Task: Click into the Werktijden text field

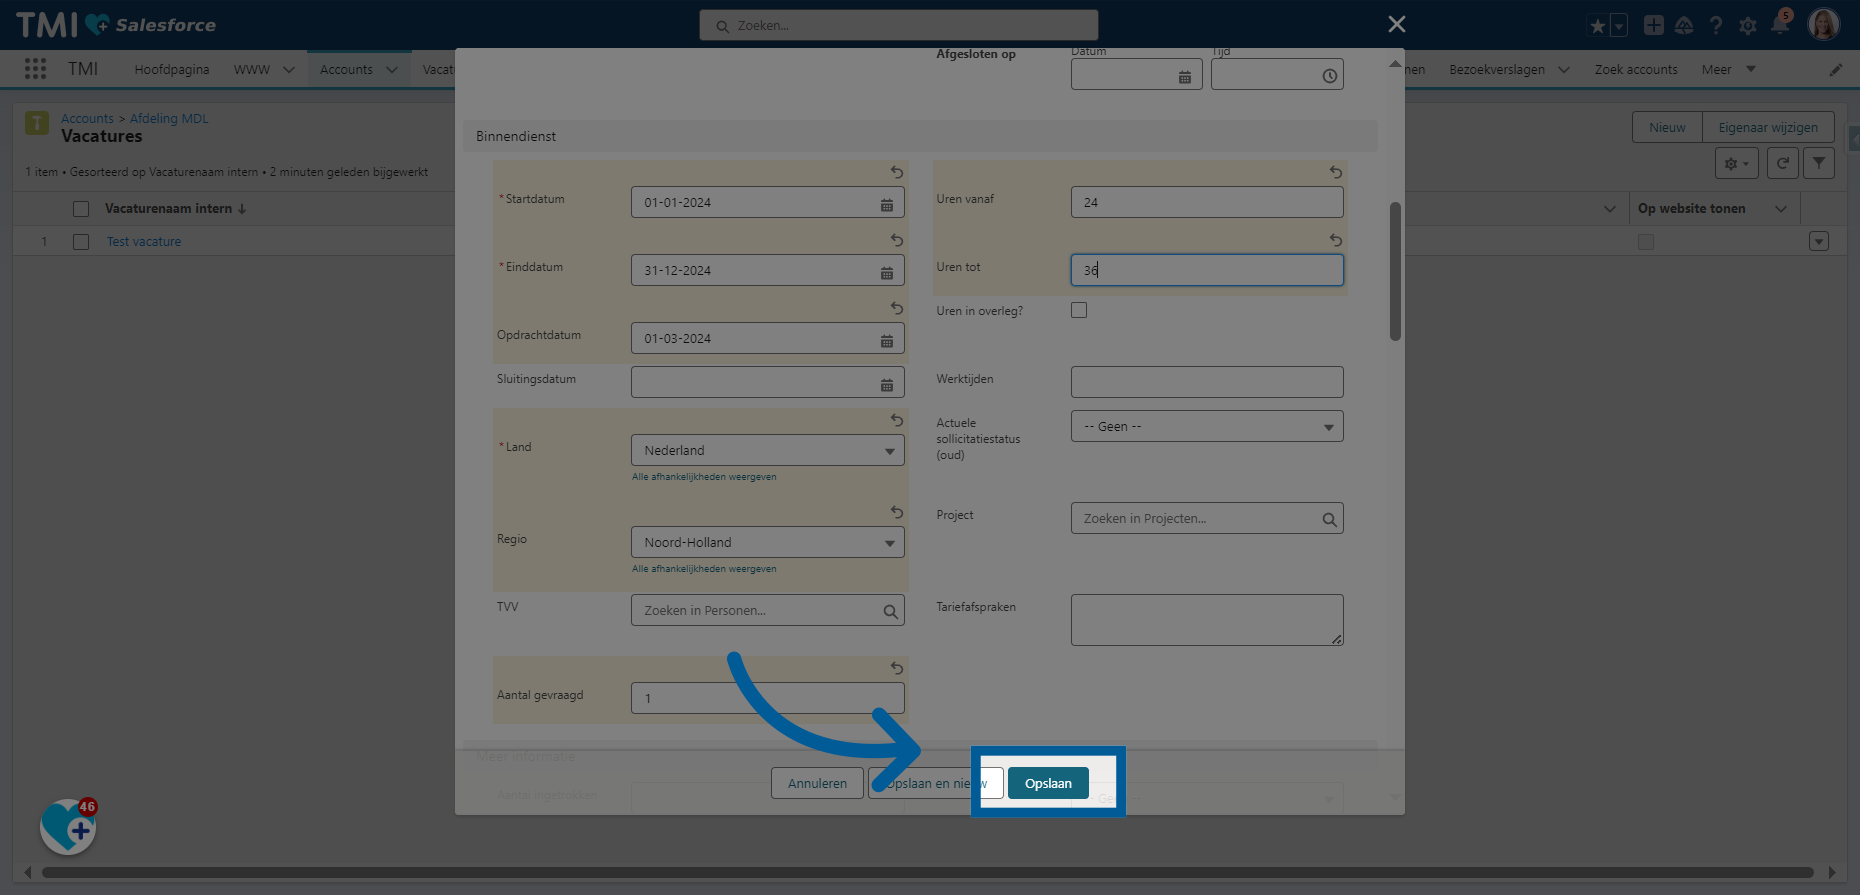Action: pyautogui.click(x=1206, y=382)
